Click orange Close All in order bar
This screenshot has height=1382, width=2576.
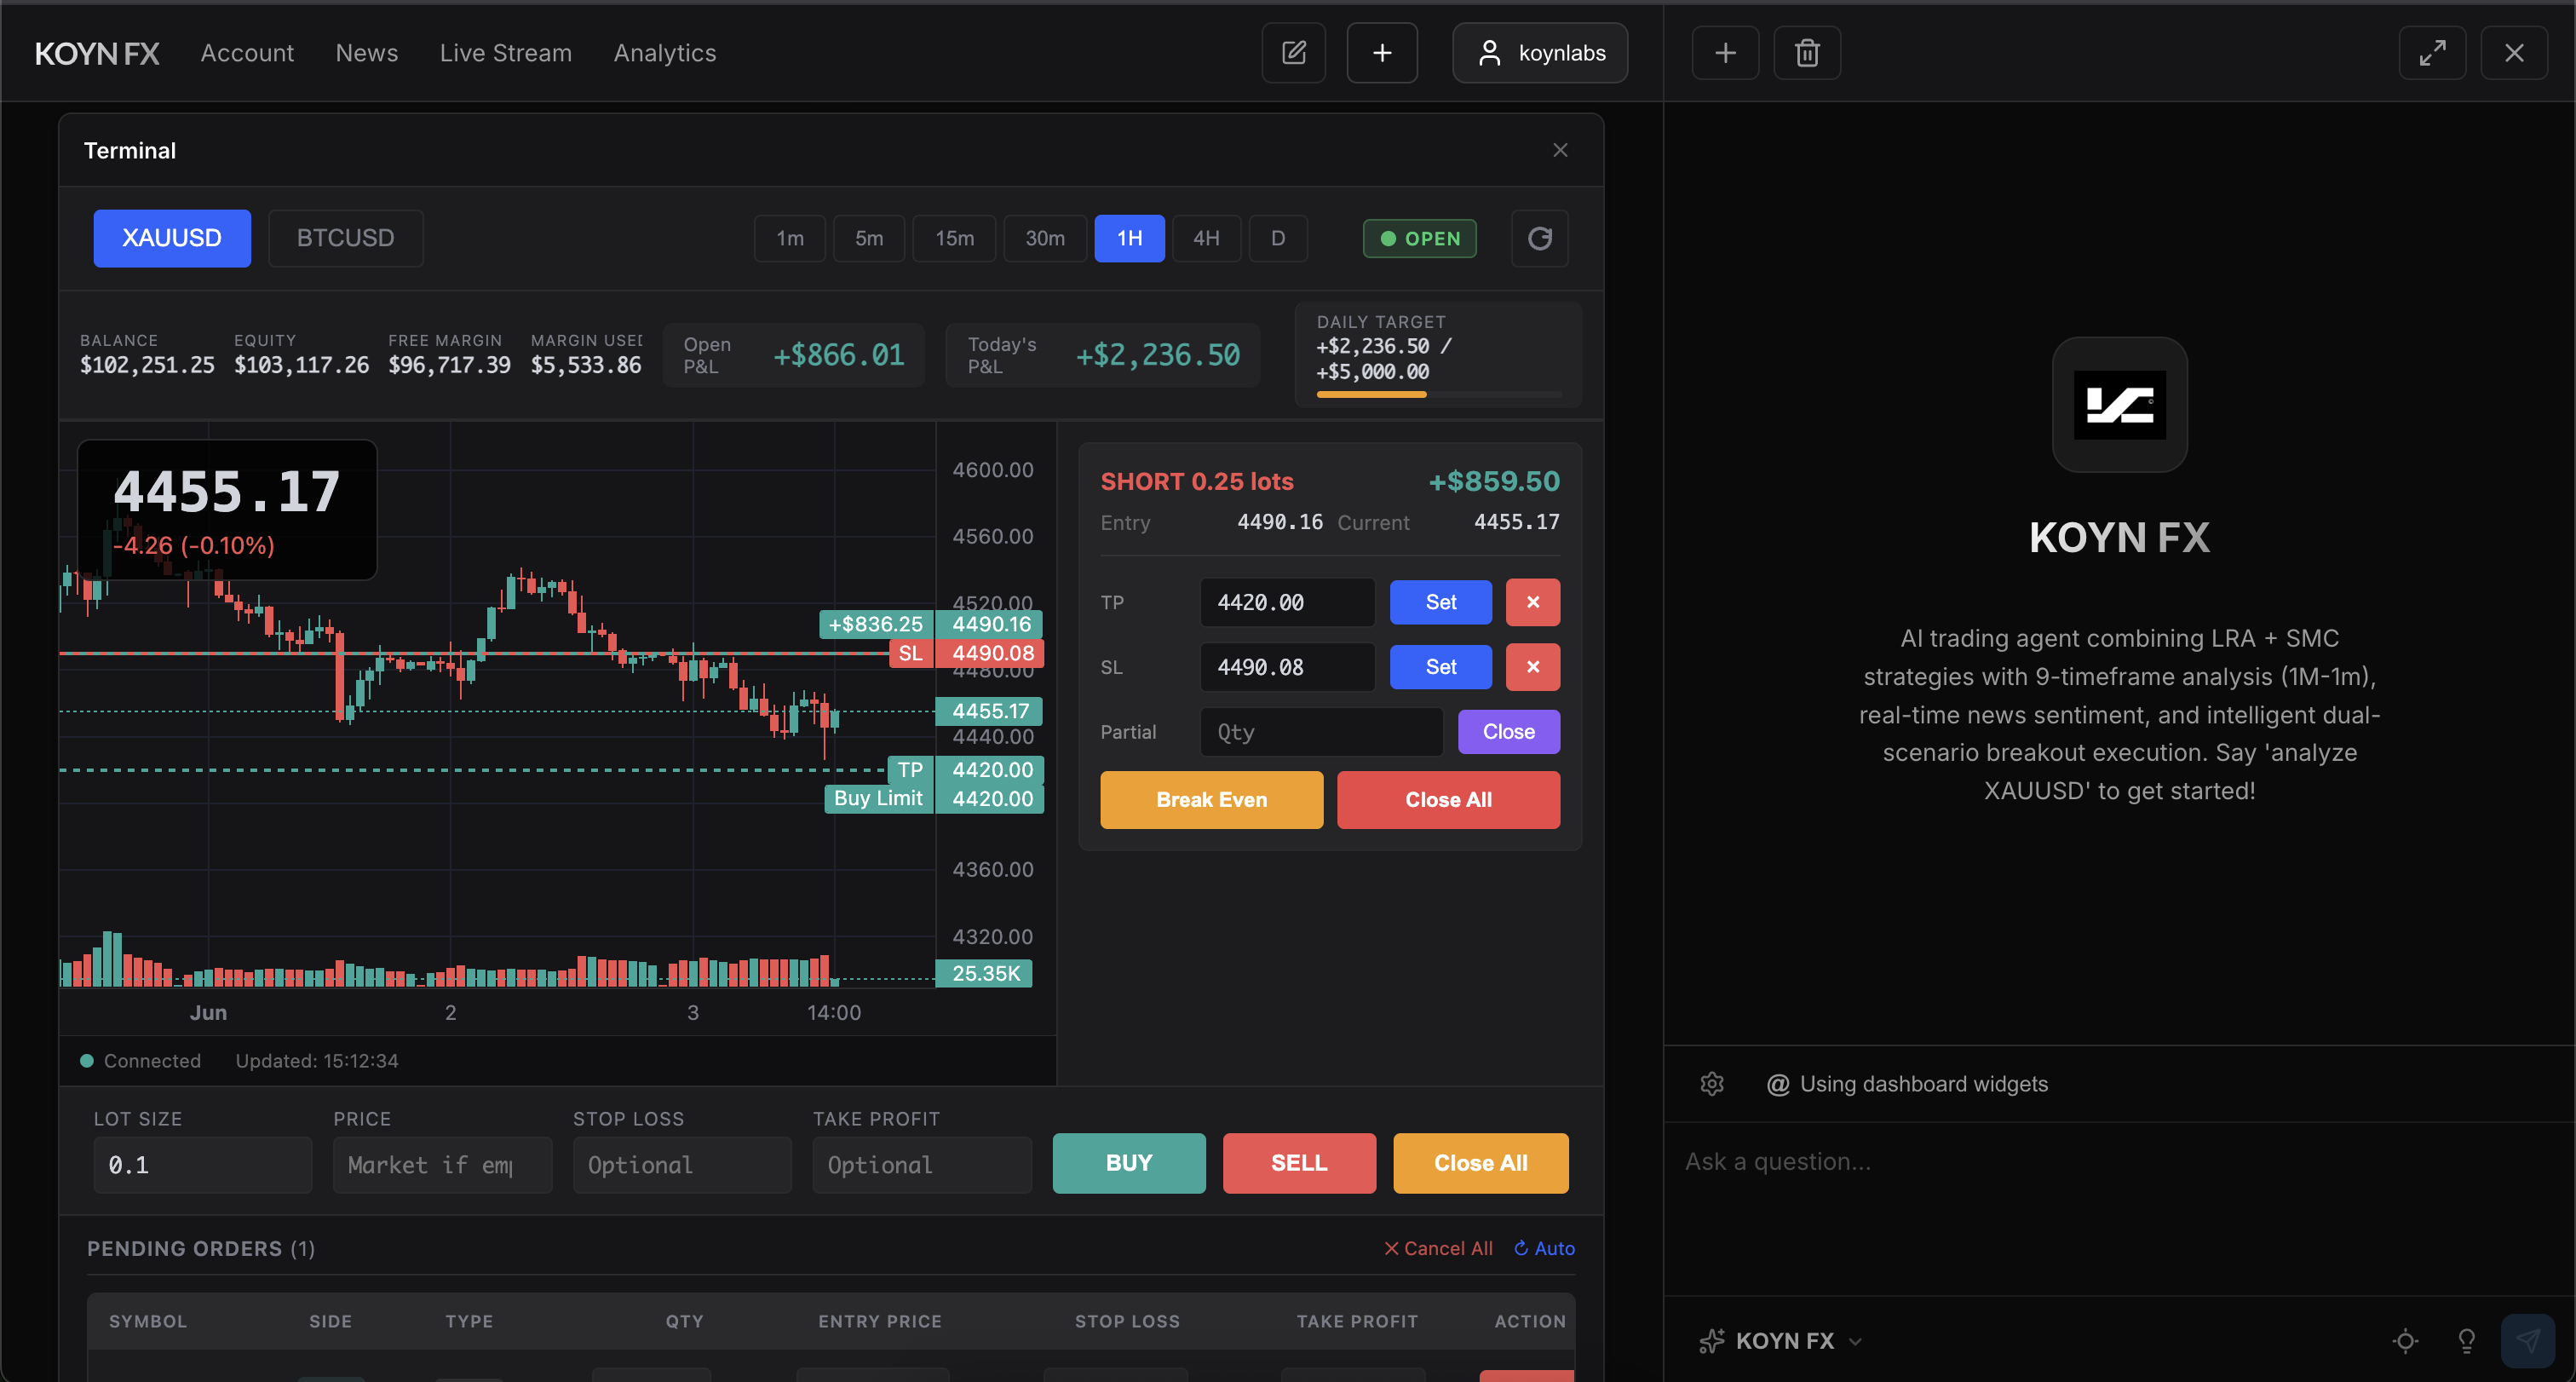[1480, 1163]
